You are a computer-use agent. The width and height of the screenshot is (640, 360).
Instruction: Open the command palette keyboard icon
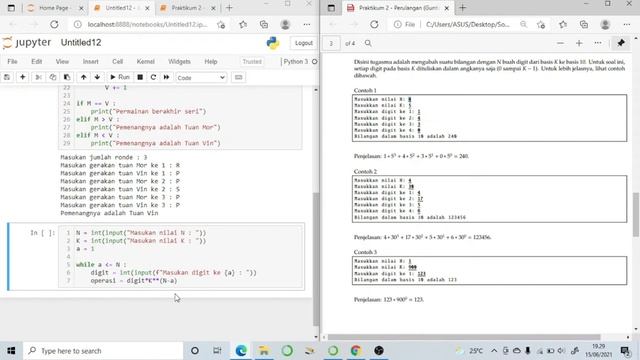point(239,77)
